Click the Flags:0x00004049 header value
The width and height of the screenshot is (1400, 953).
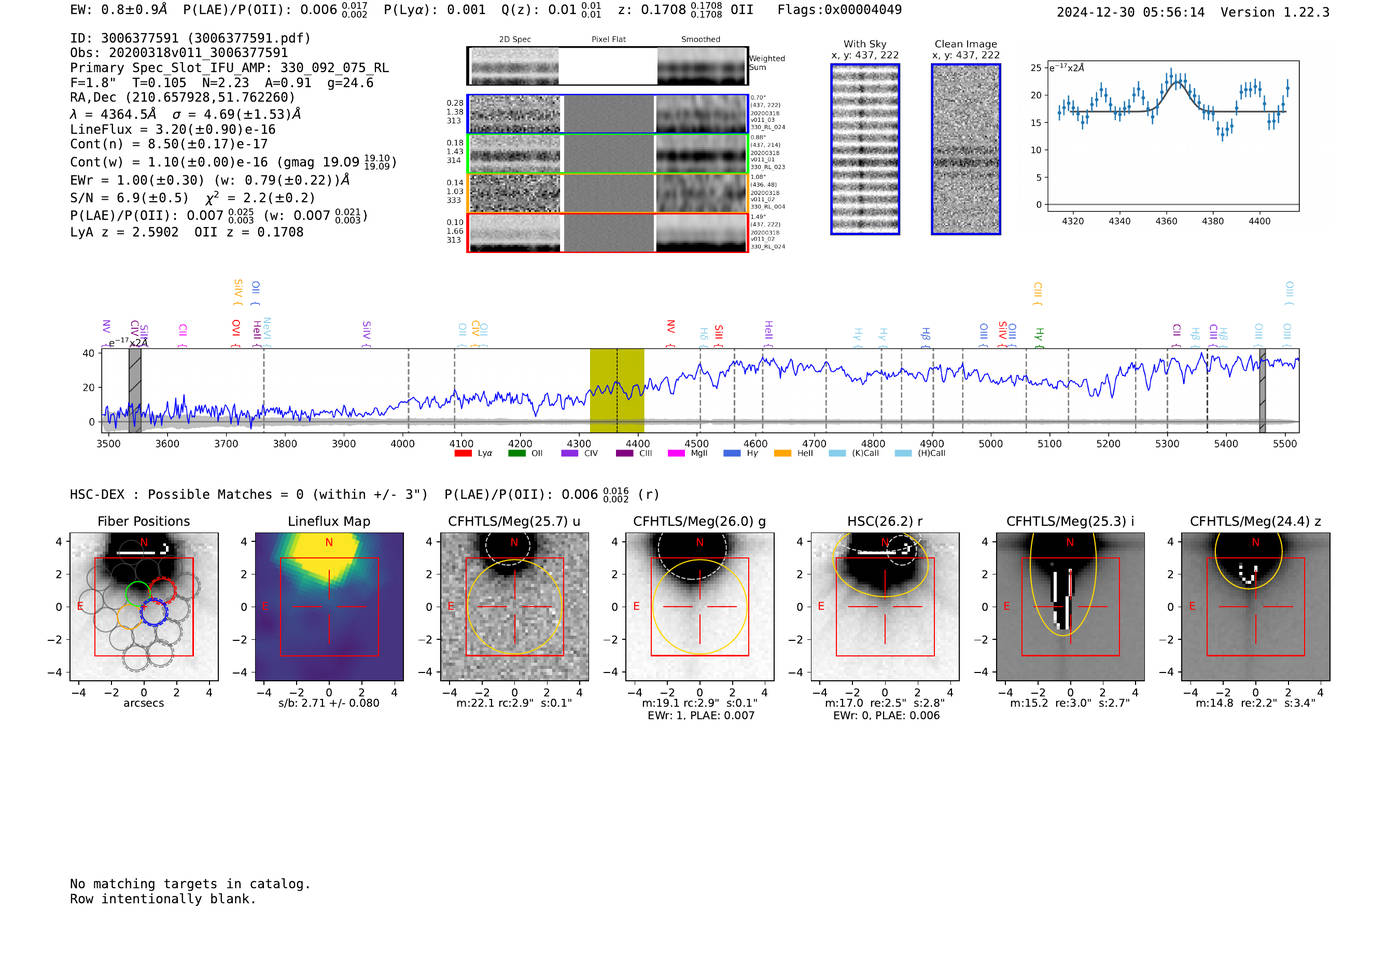(x=840, y=10)
